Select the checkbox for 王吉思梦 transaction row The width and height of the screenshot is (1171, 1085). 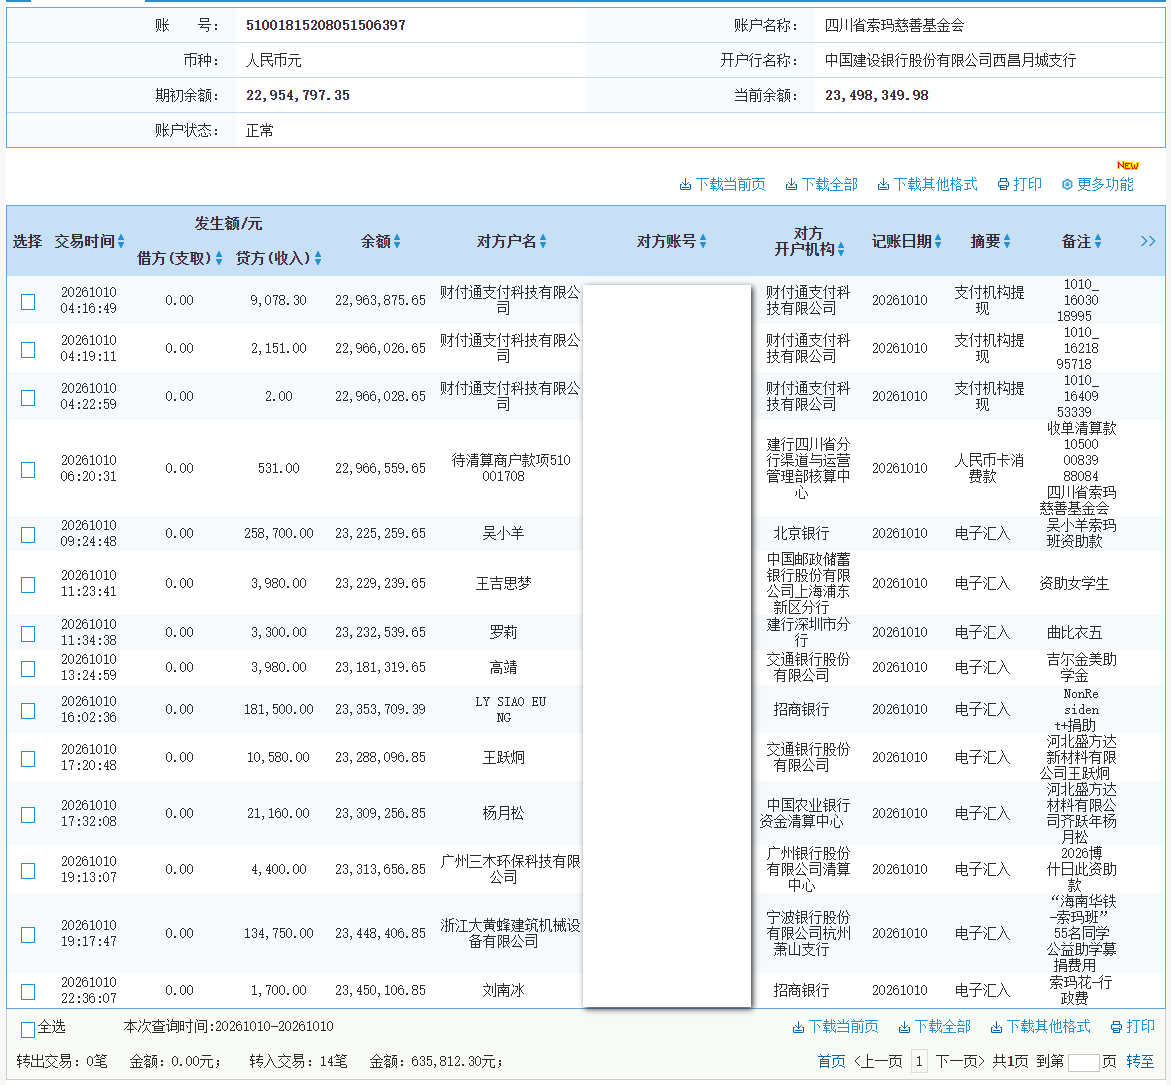[x=28, y=585]
